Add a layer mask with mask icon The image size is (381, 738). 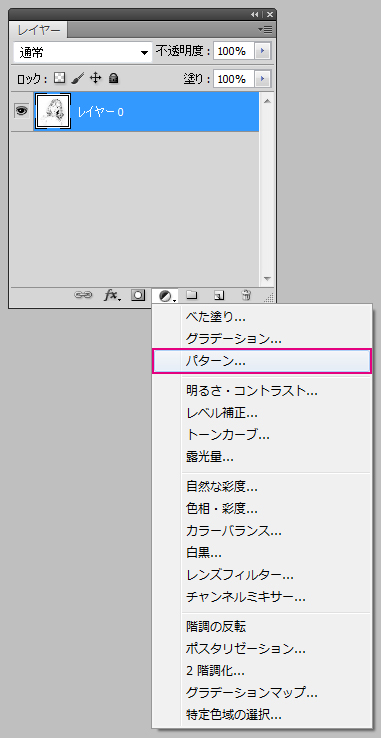click(138, 295)
